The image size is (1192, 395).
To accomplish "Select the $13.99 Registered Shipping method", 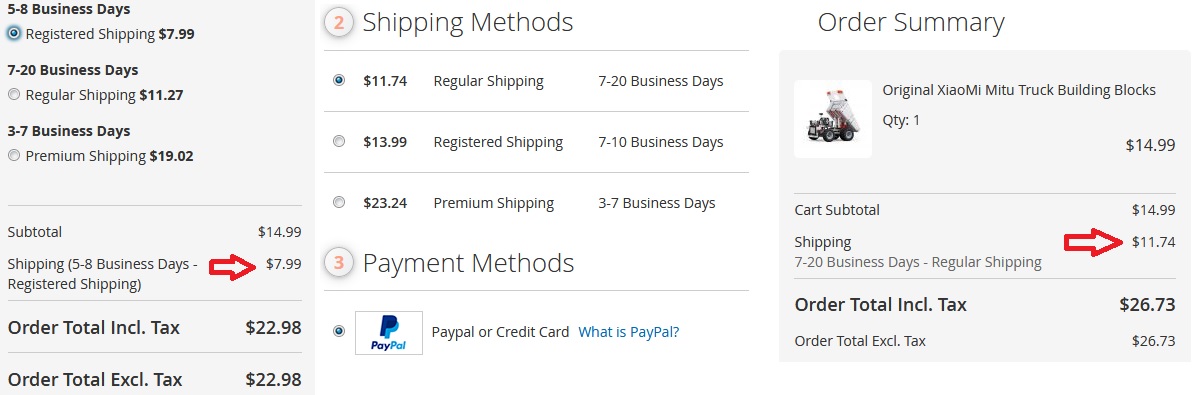I will tap(339, 141).
